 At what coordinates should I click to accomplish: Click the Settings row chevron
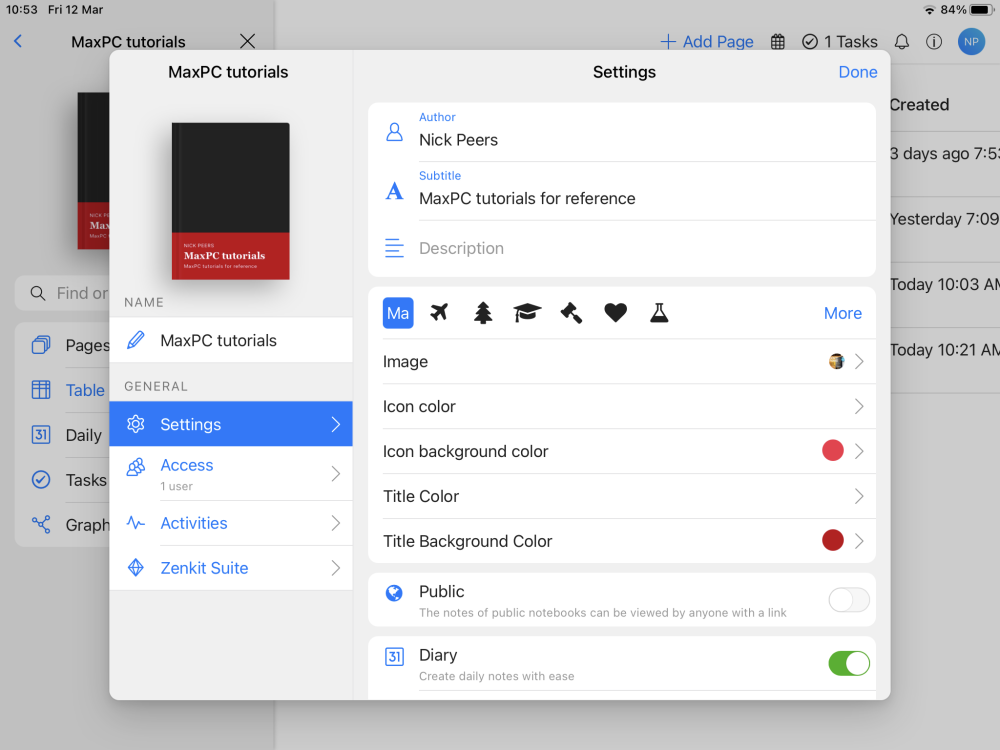[x=335, y=424]
